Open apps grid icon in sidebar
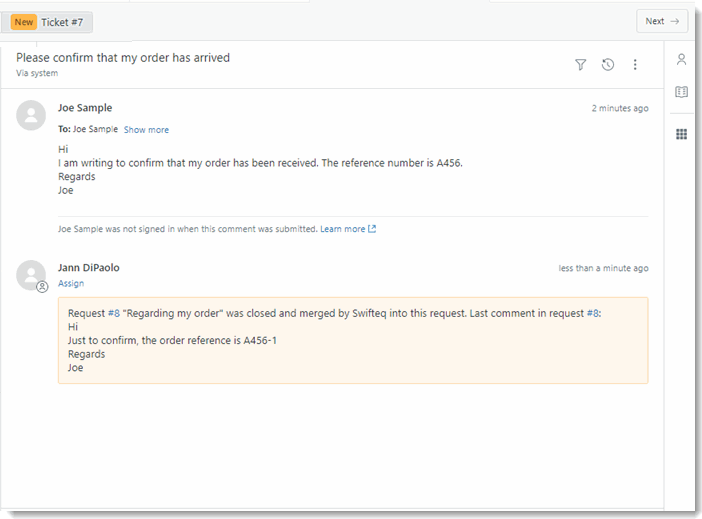 pyautogui.click(x=681, y=134)
